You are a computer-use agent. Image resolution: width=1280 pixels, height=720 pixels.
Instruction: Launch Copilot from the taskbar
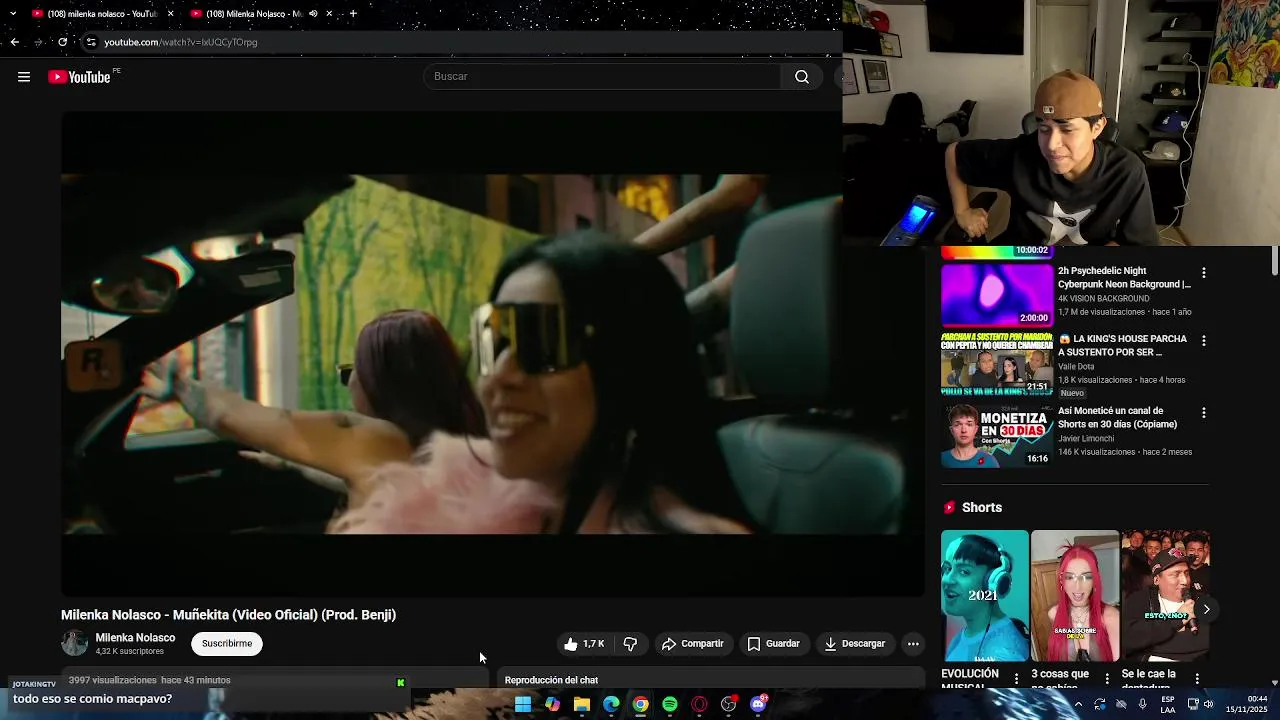click(552, 704)
